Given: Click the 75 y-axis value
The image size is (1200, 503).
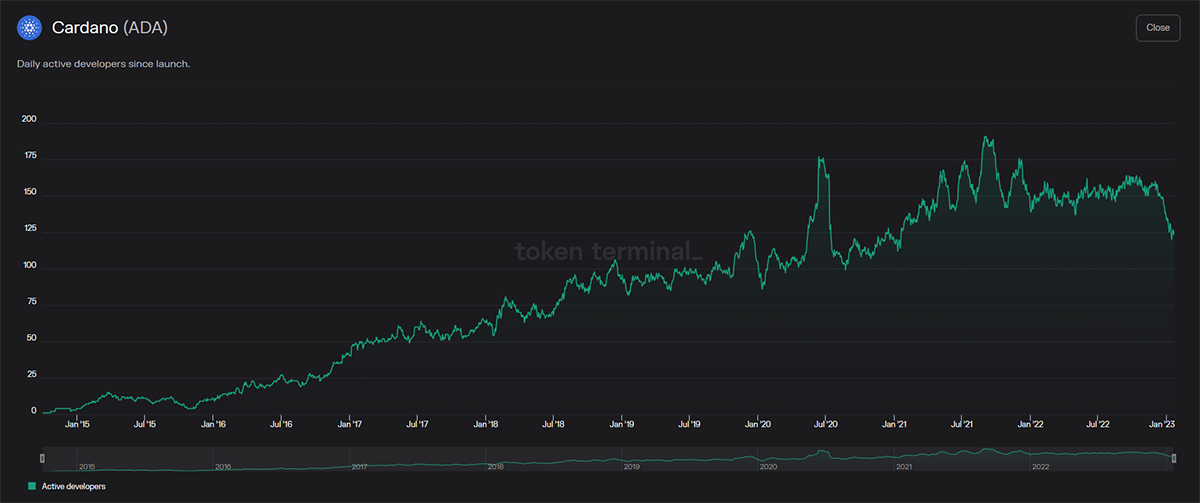Looking at the screenshot, I should click(32, 301).
